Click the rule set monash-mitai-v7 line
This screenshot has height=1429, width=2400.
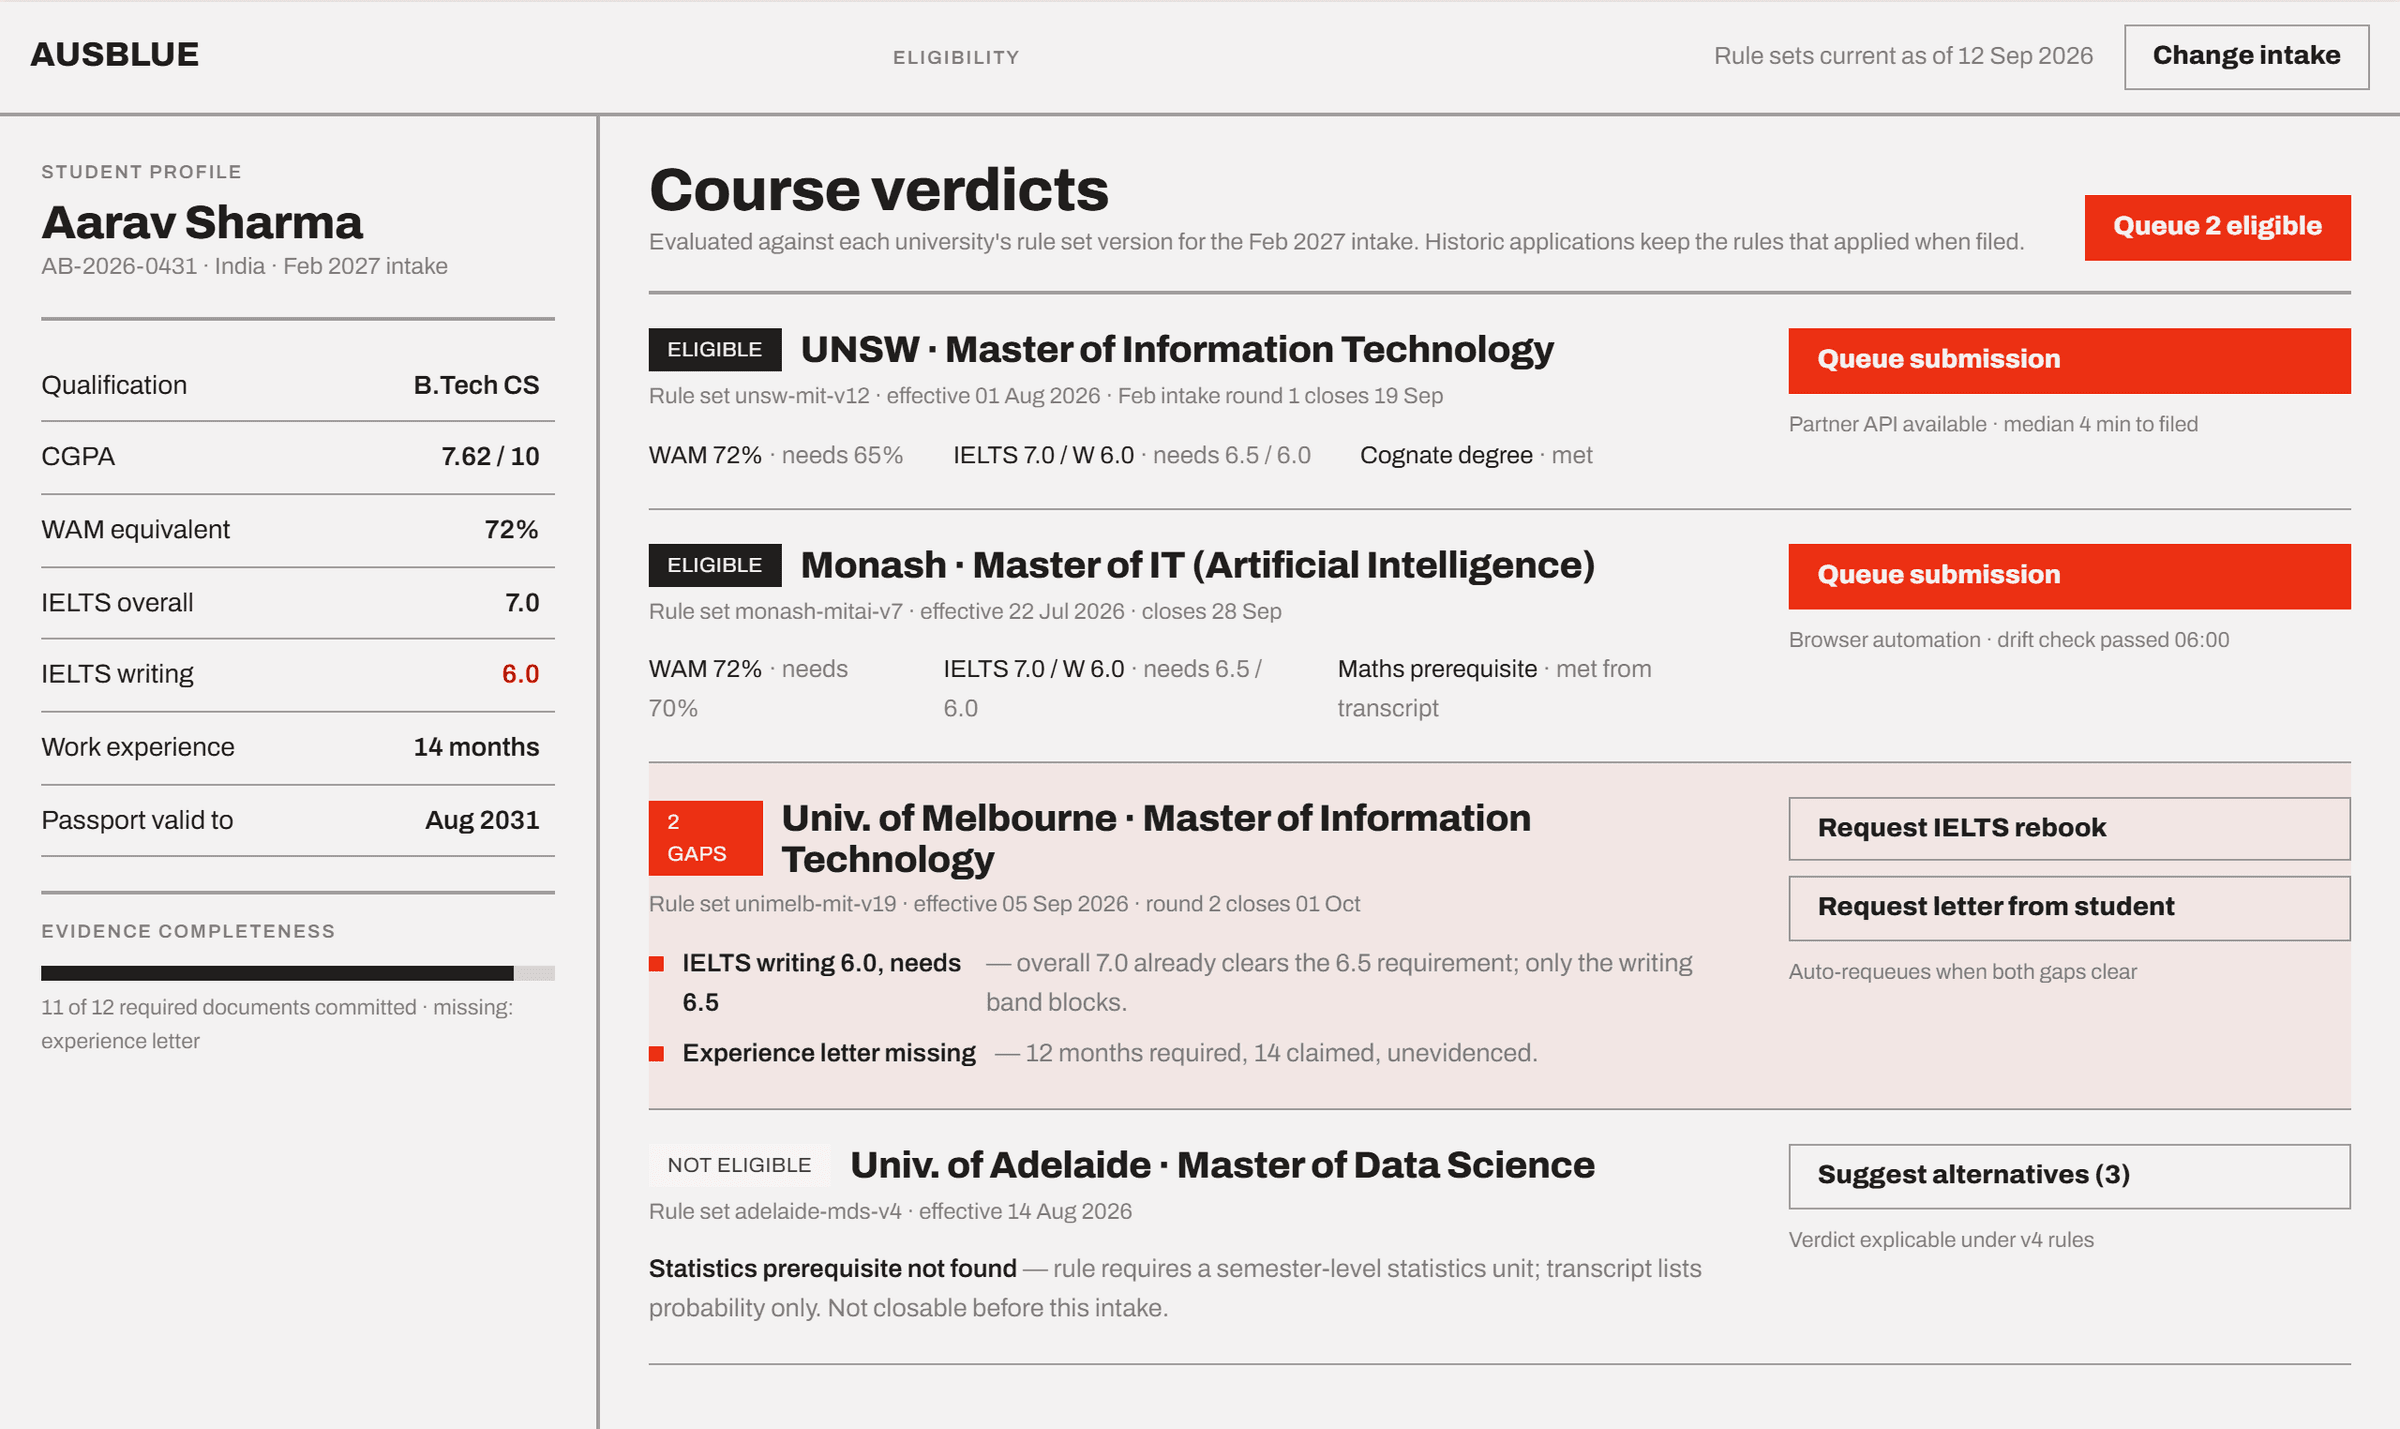pos(965,612)
